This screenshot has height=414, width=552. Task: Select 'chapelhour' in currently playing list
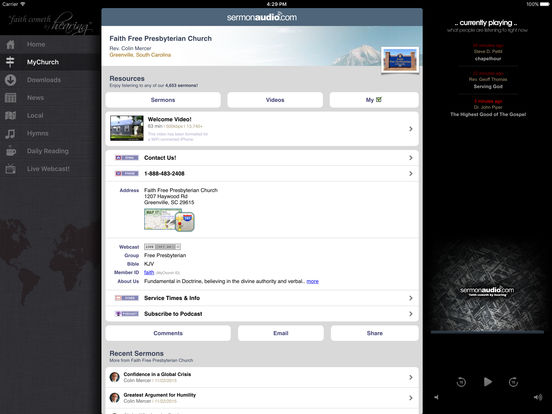coord(488,58)
